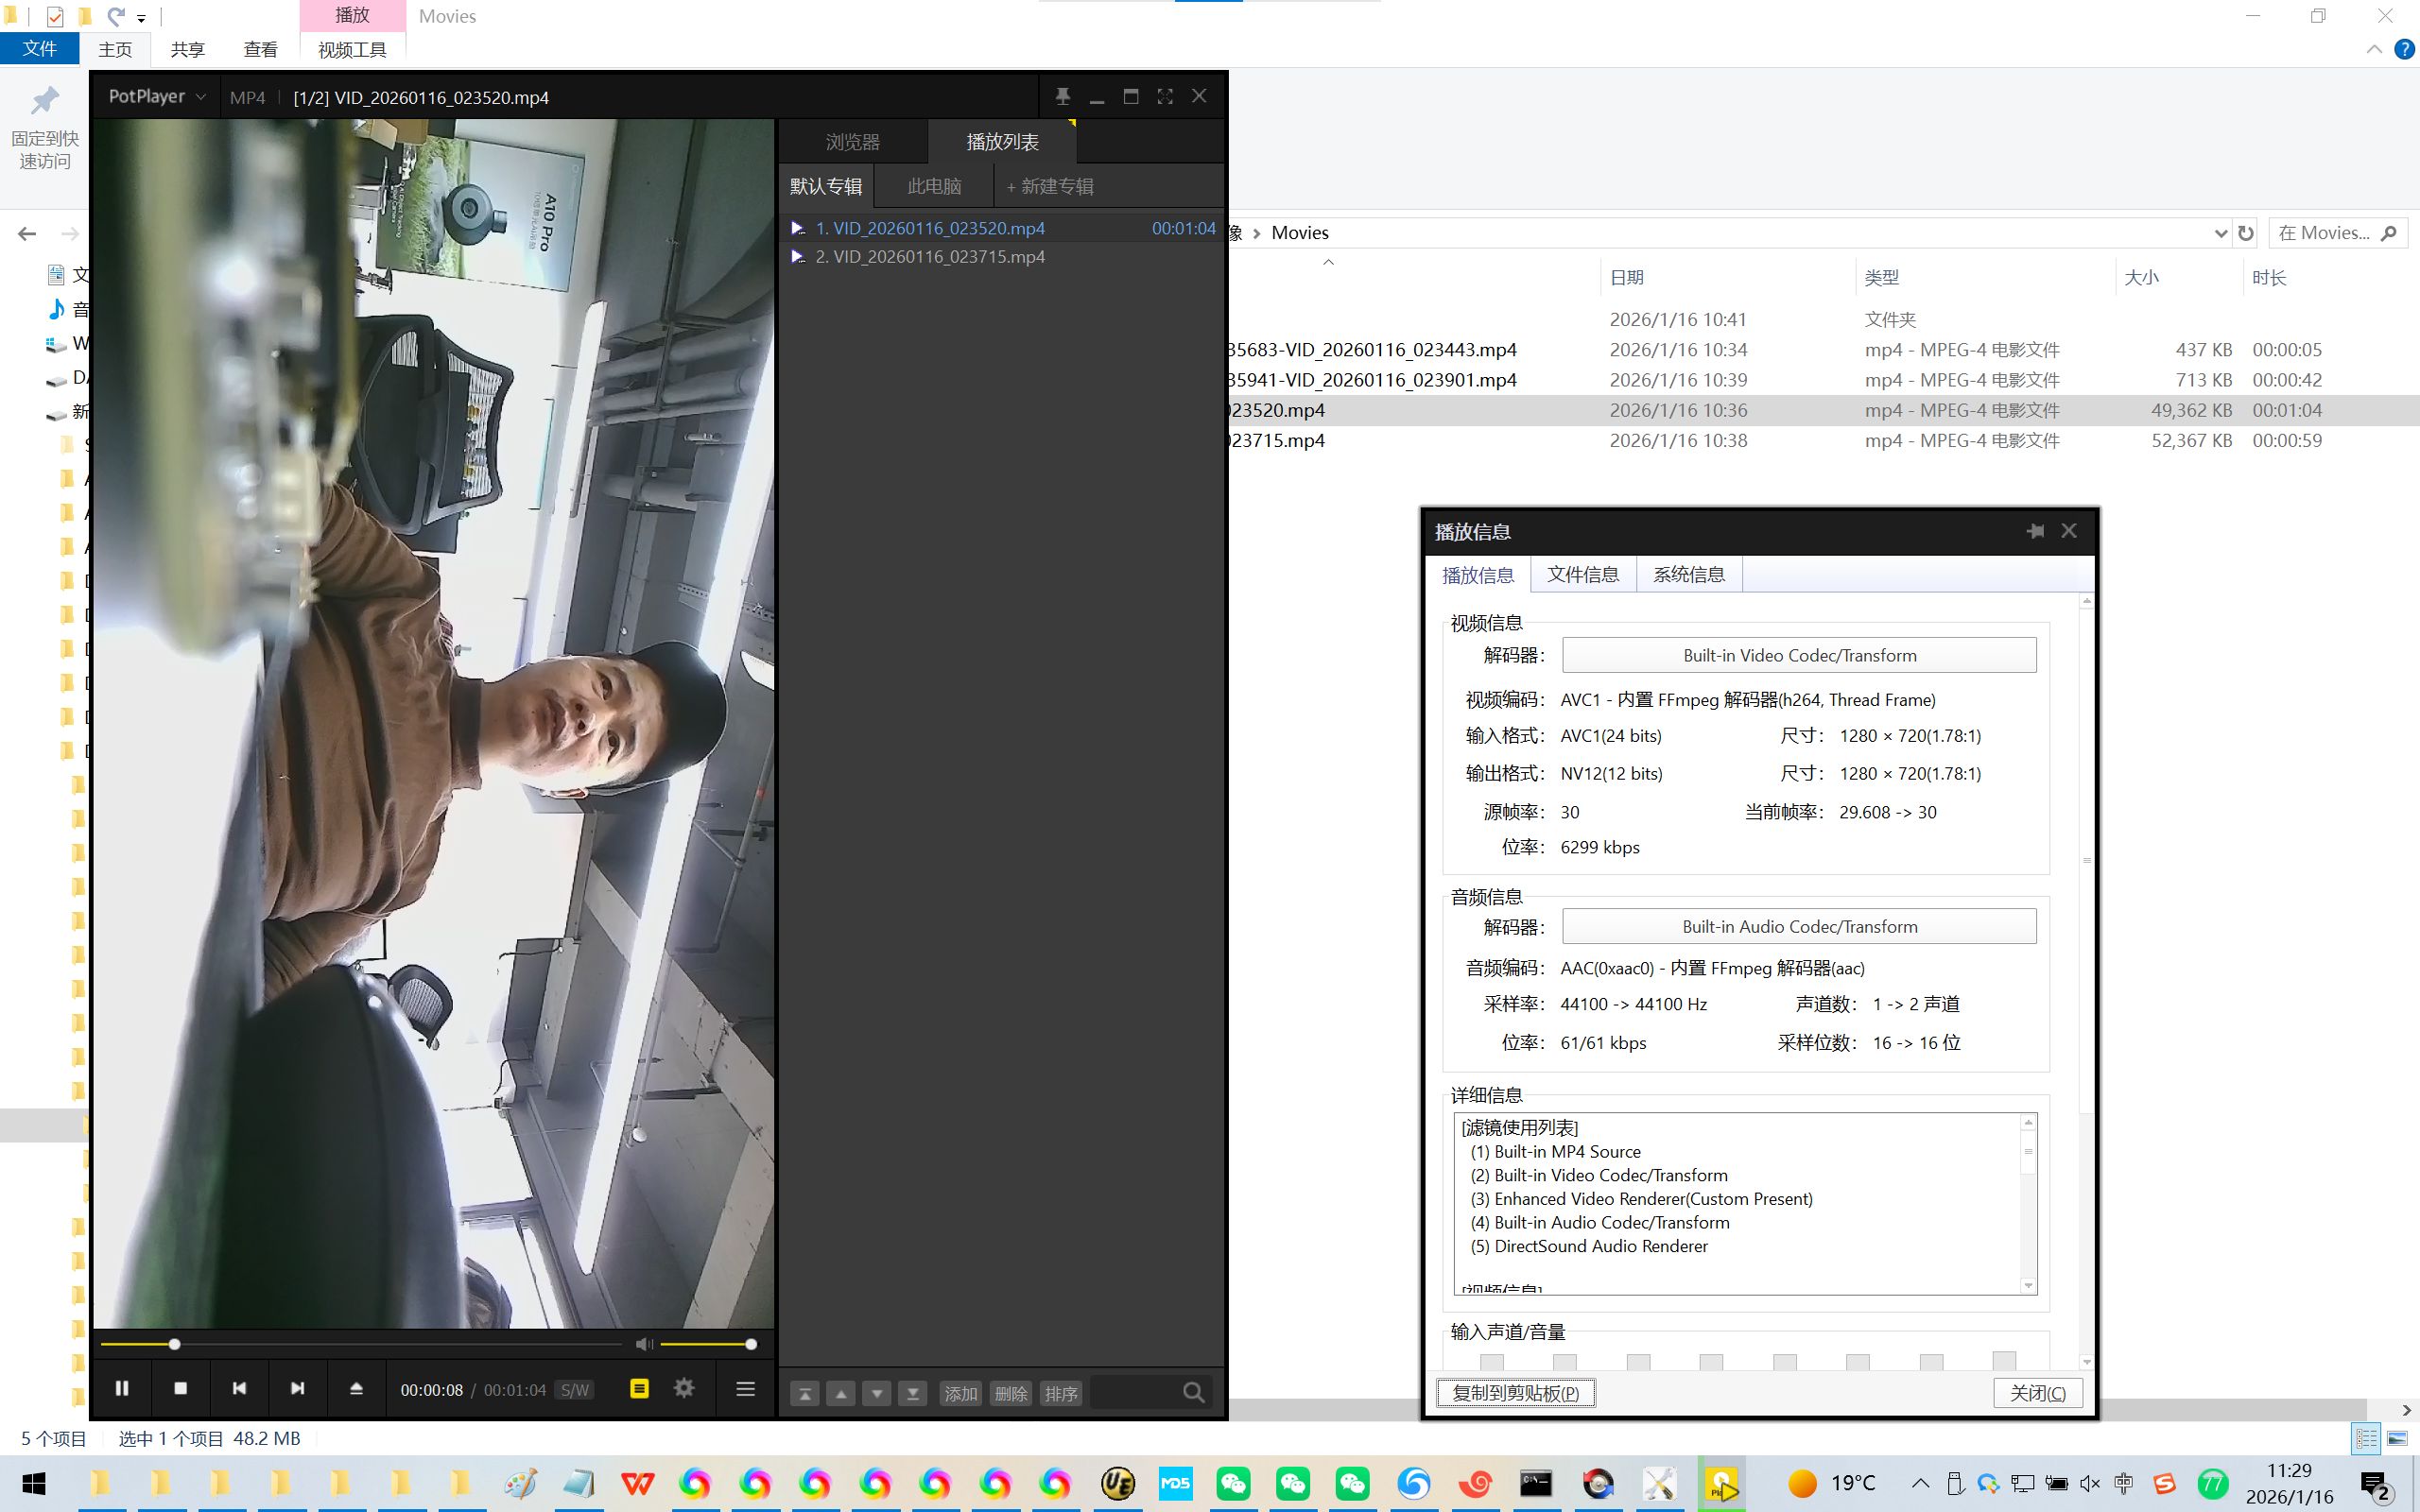Click the refresh icon in Explorer address bar
The image size is (2420, 1512).
(2246, 233)
